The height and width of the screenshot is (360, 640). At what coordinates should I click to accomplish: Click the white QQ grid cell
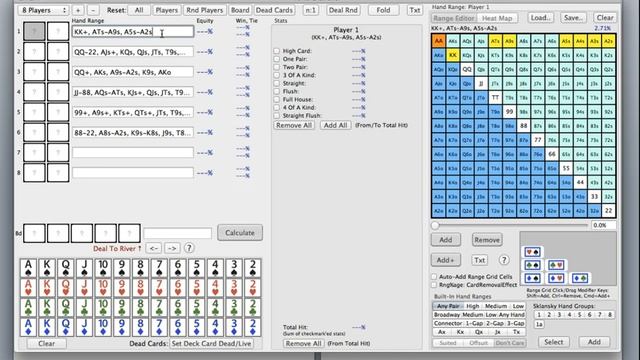point(467,69)
